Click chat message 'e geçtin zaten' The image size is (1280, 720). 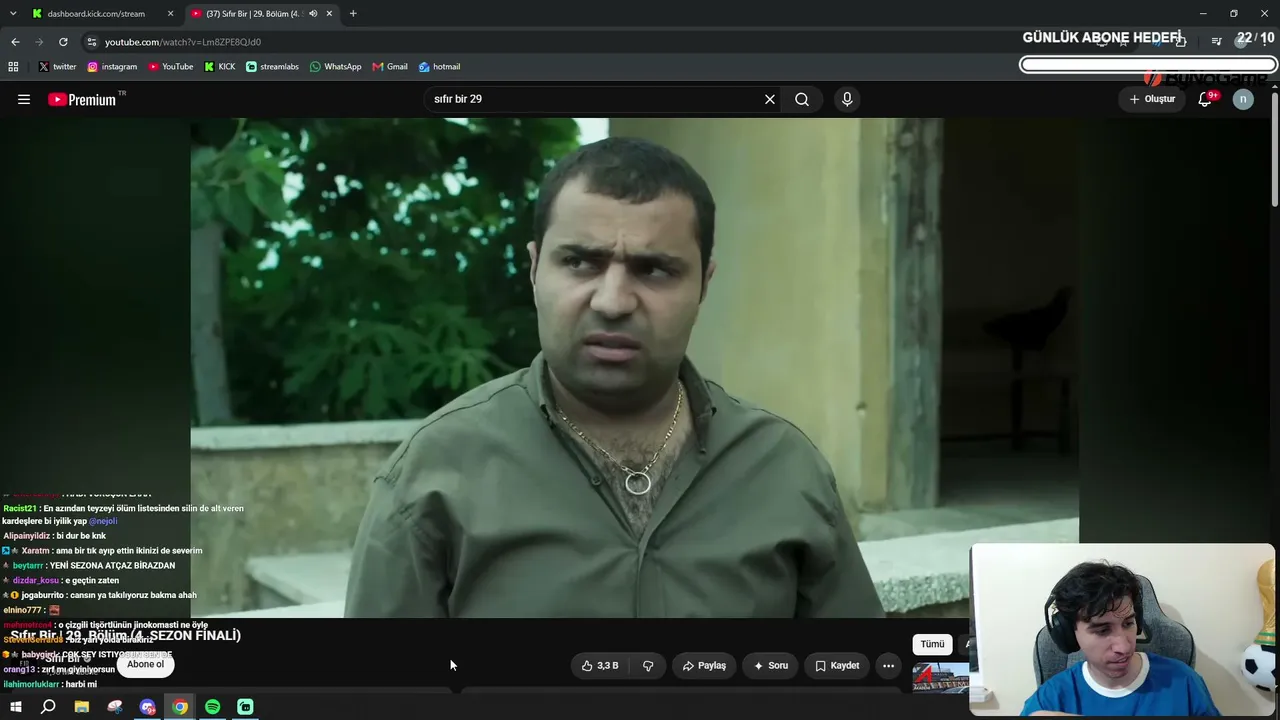pyautogui.click(x=91, y=581)
